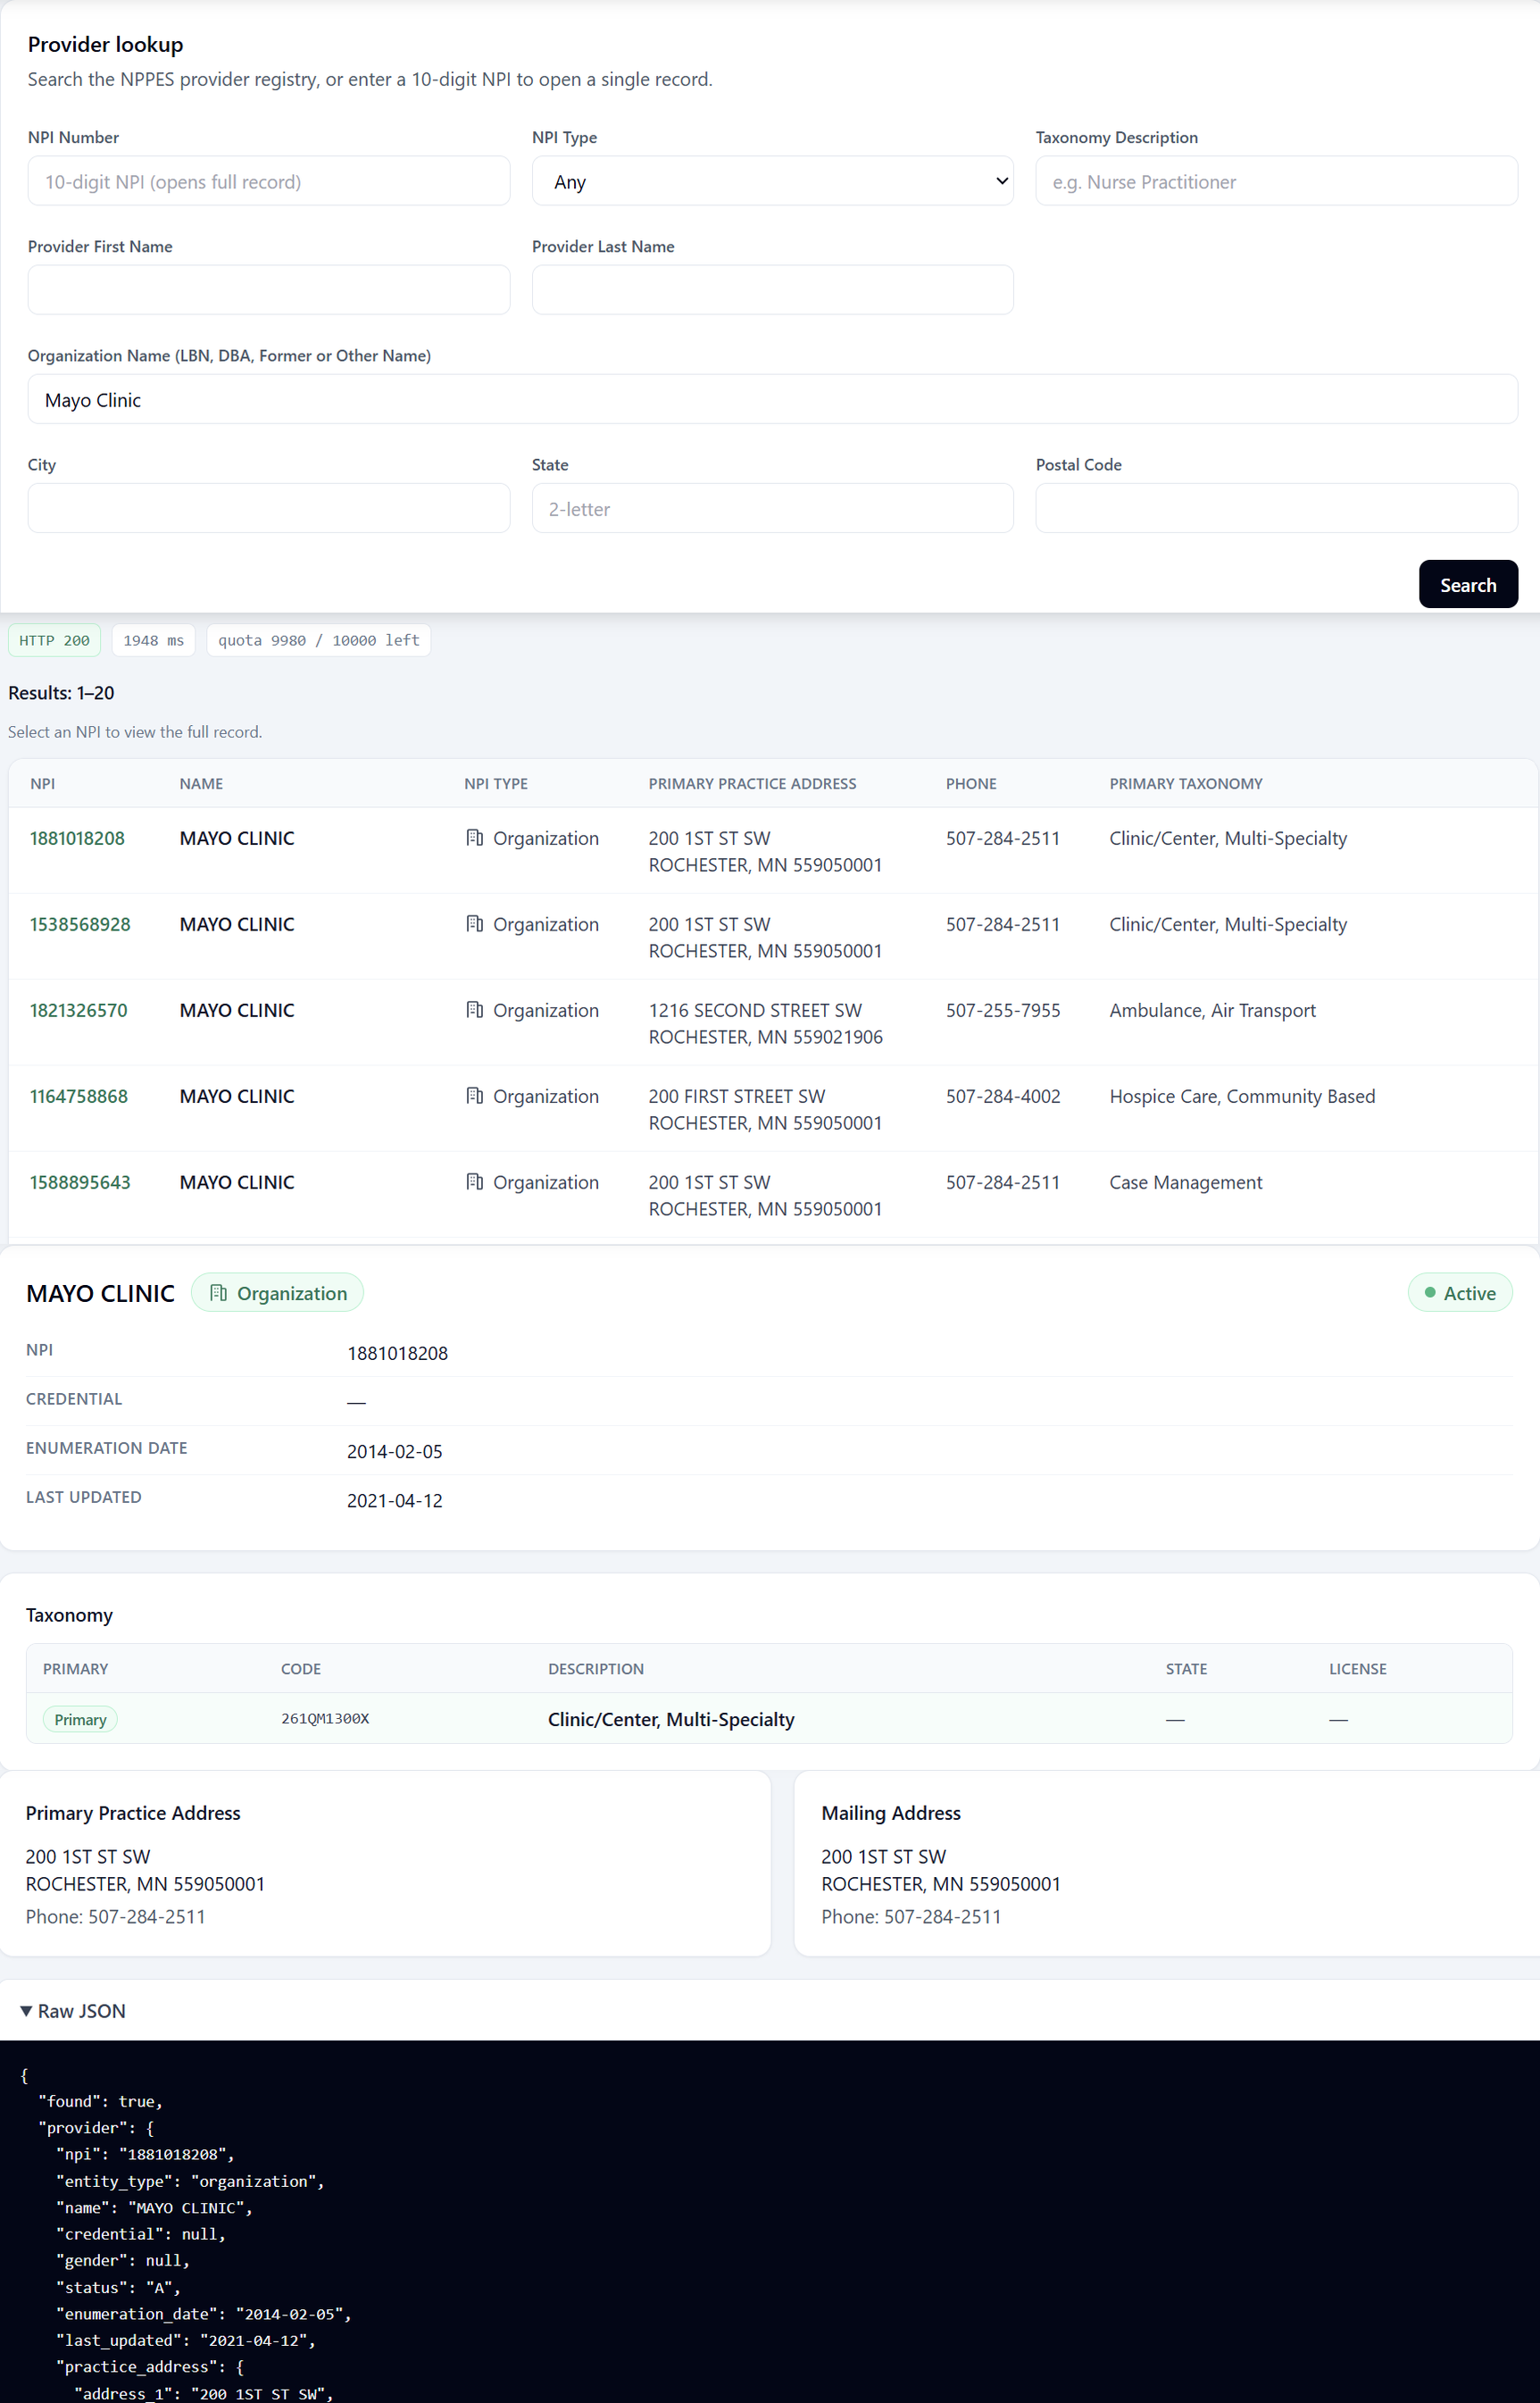The height and width of the screenshot is (2403, 1540).
Task: Click the Taxonomy Description field
Action: pyautogui.click(x=1276, y=181)
